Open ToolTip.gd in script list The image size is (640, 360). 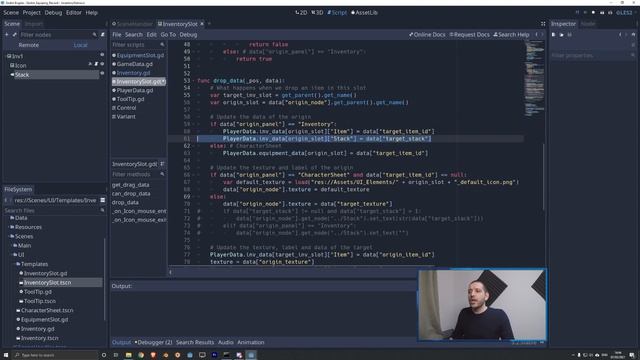click(130, 99)
